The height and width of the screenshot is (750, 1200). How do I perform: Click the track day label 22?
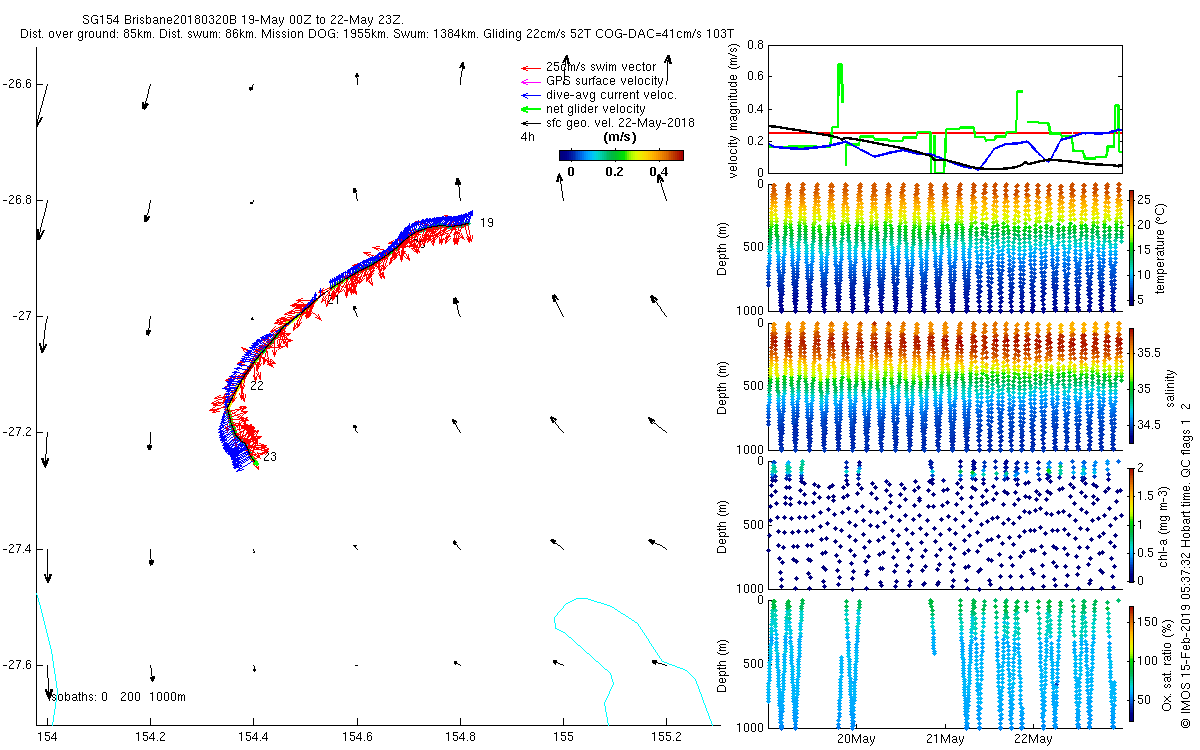(257, 385)
